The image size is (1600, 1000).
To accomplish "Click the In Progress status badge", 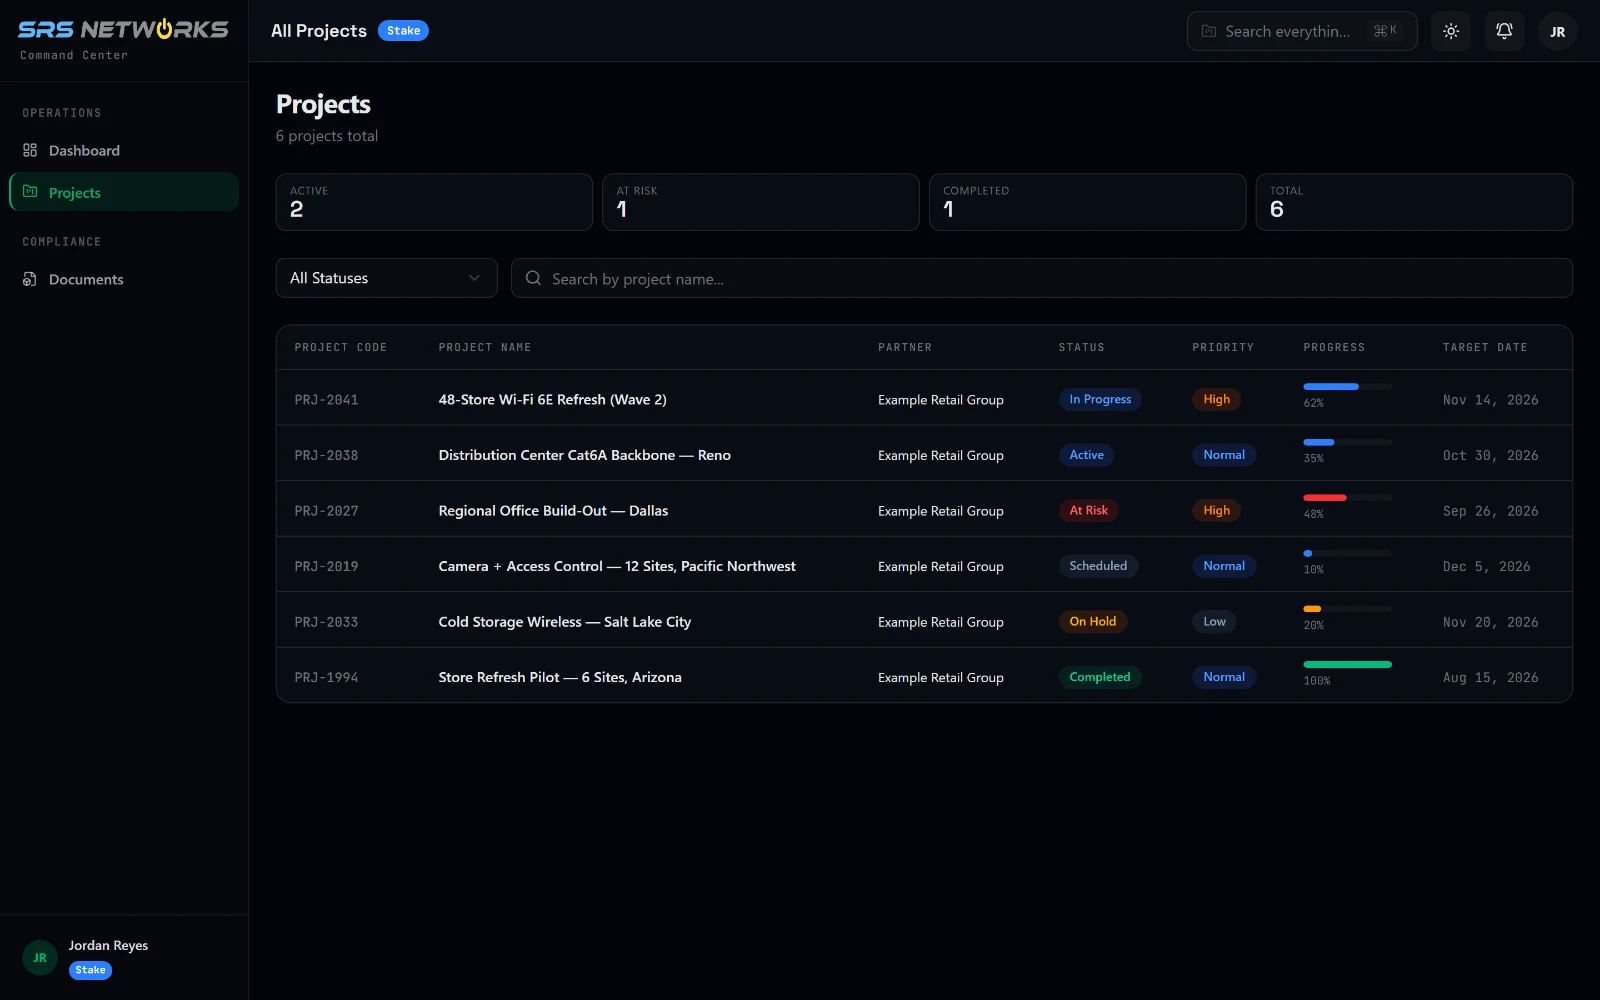I will point(1100,399).
